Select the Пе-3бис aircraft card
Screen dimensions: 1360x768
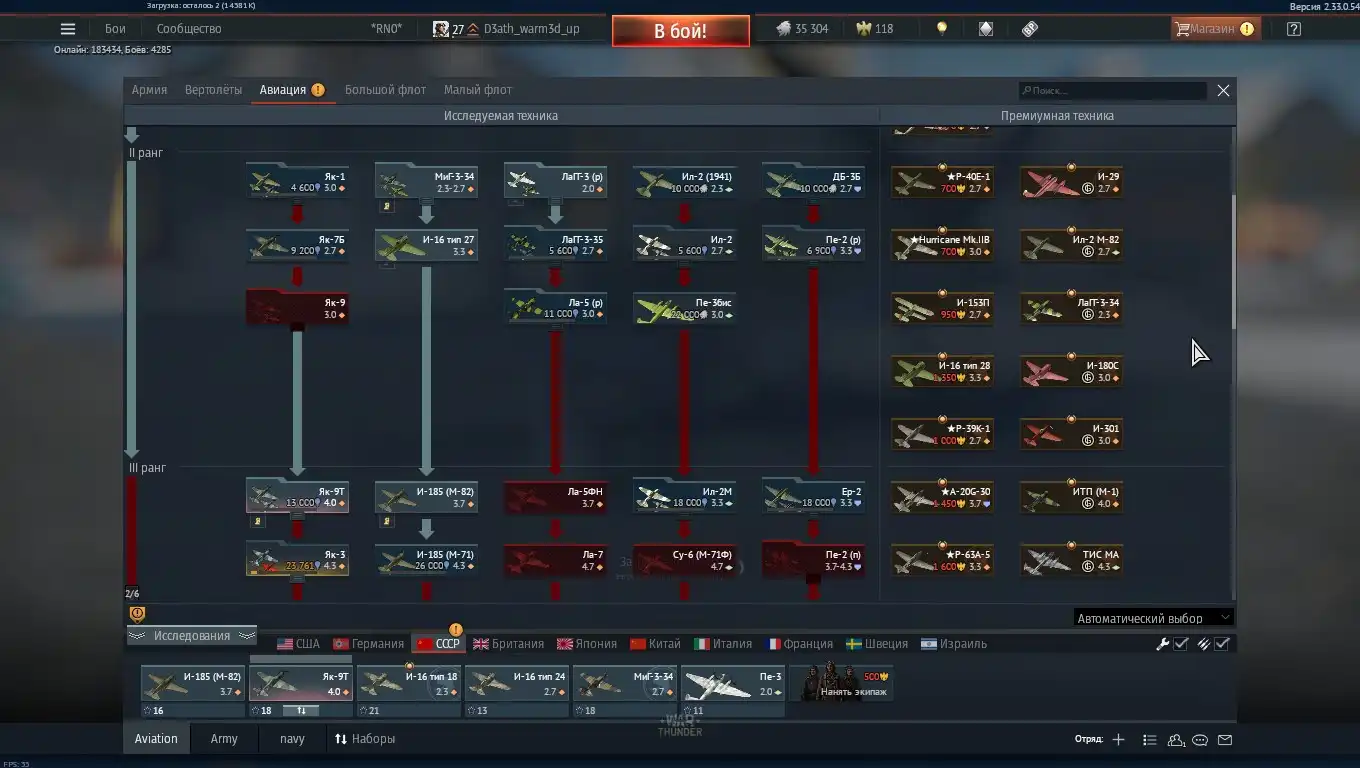684,308
